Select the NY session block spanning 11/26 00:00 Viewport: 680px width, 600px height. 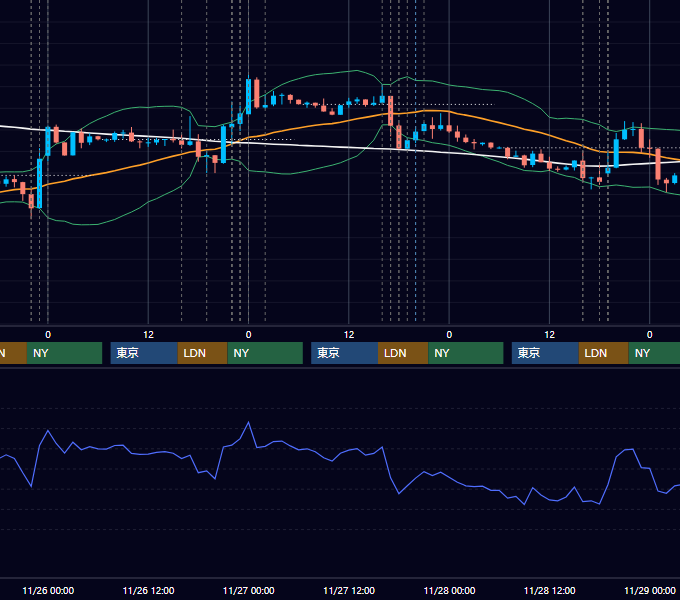pos(64,353)
